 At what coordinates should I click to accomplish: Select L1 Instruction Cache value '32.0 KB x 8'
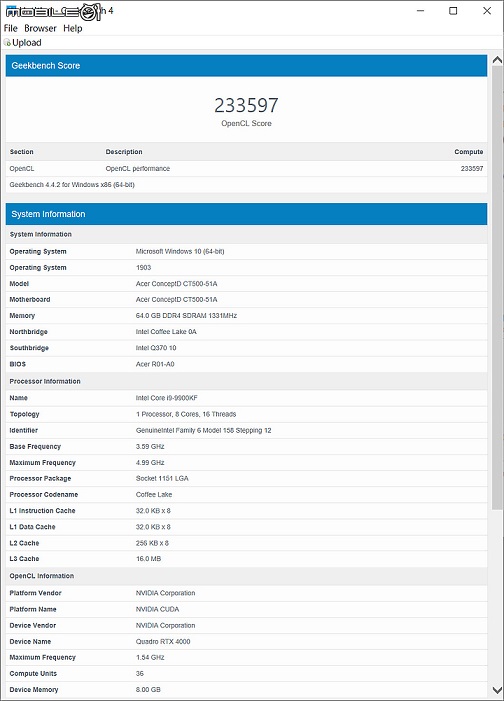click(x=153, y=511)
